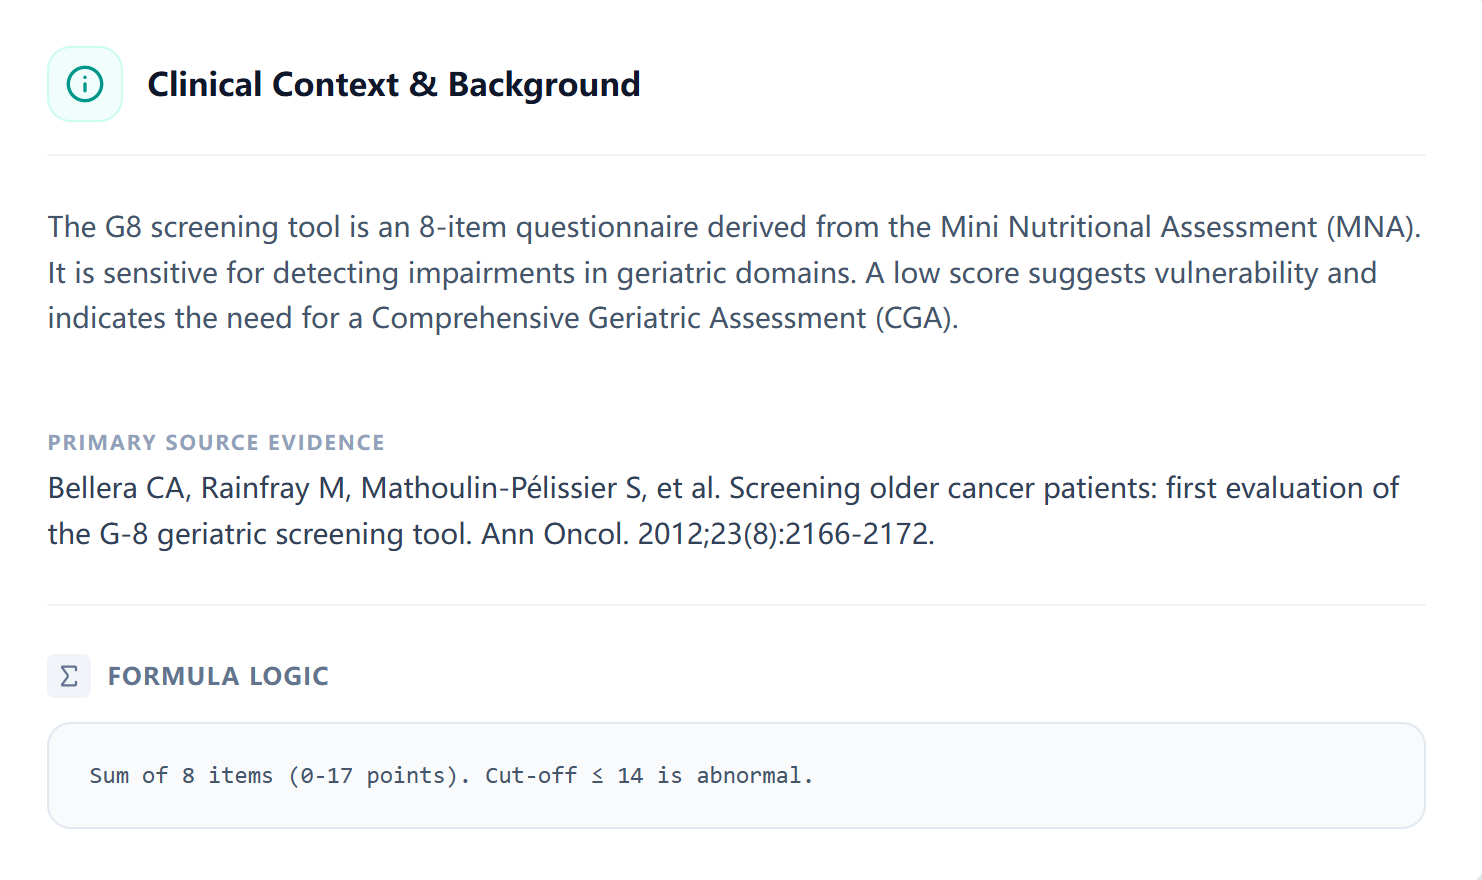Click the Clinical Context & Background heading

point(393,84)
